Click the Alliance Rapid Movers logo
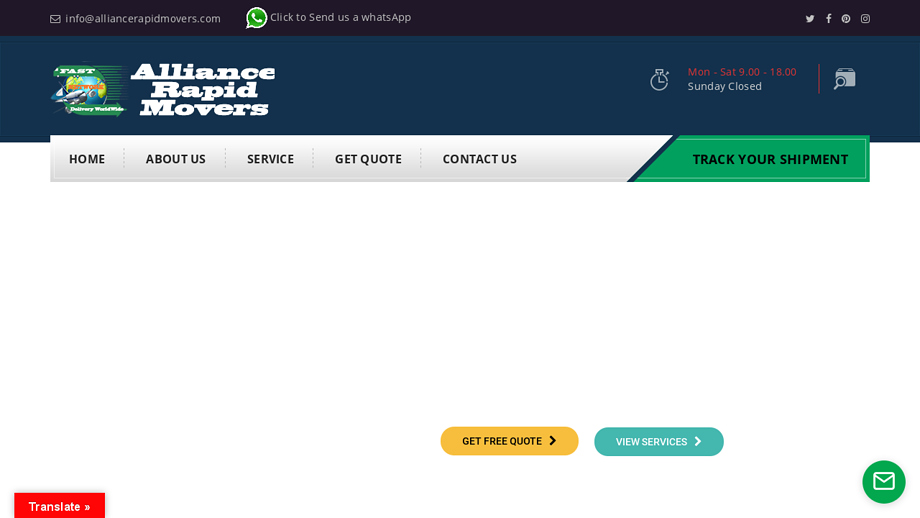Viewport: 920px width, 518px height. coord(163,90)
